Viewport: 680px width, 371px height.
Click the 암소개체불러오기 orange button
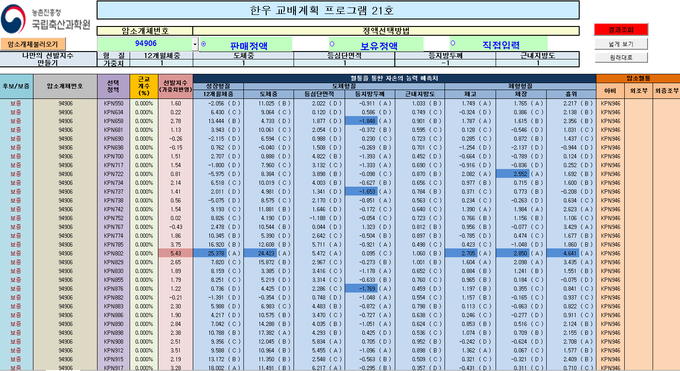point(33,44)
